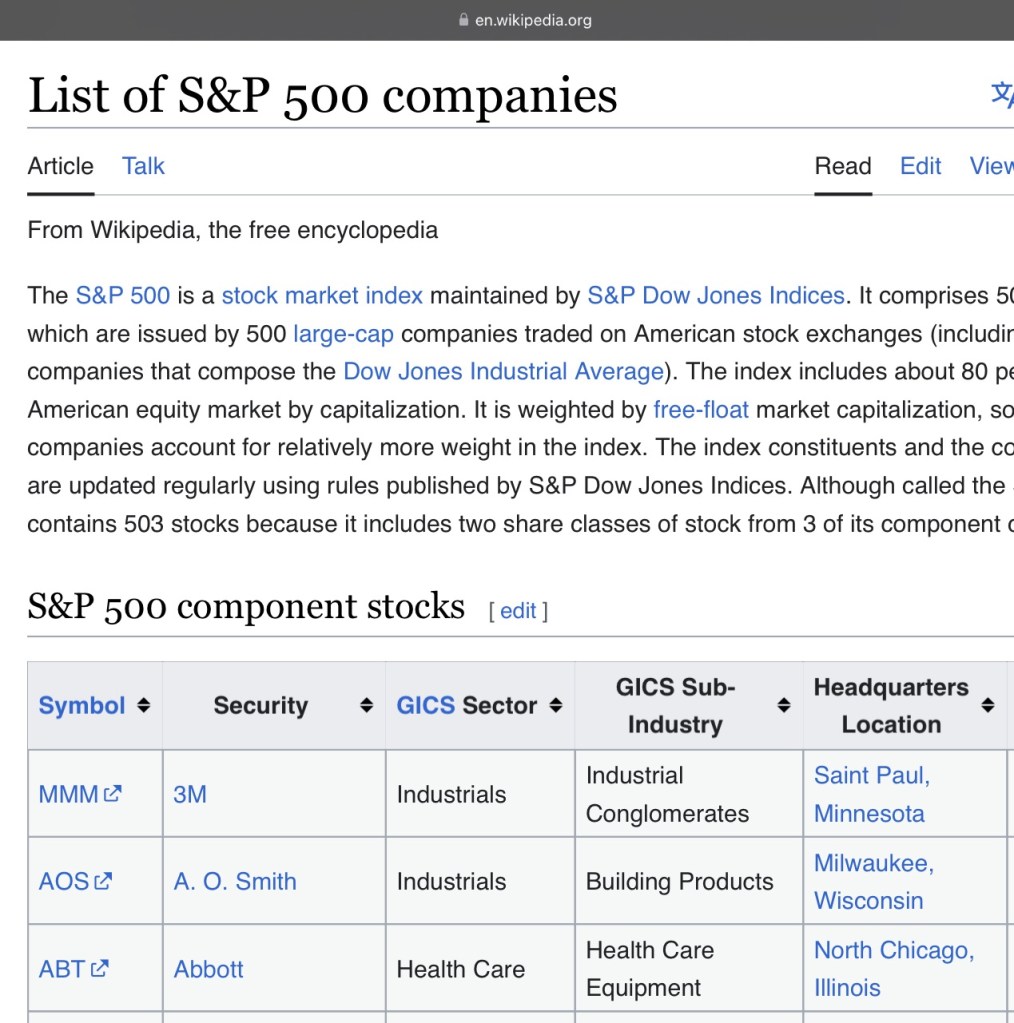The height and width of the screenshot is (1023, 1014).
Task: Sort by Headquarters Location column arrows
Action: tap(987, 706)
